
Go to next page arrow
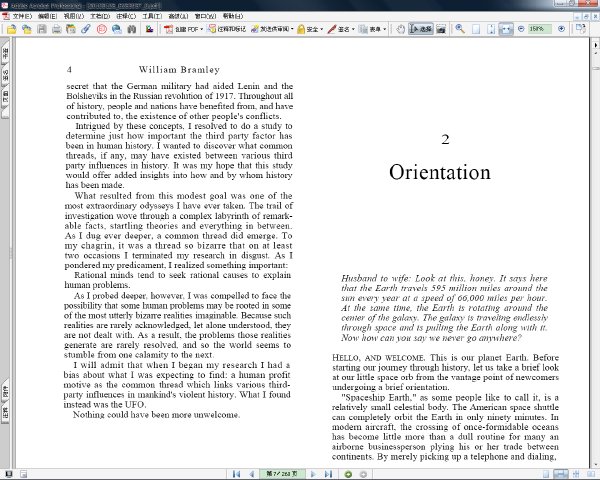313,474
